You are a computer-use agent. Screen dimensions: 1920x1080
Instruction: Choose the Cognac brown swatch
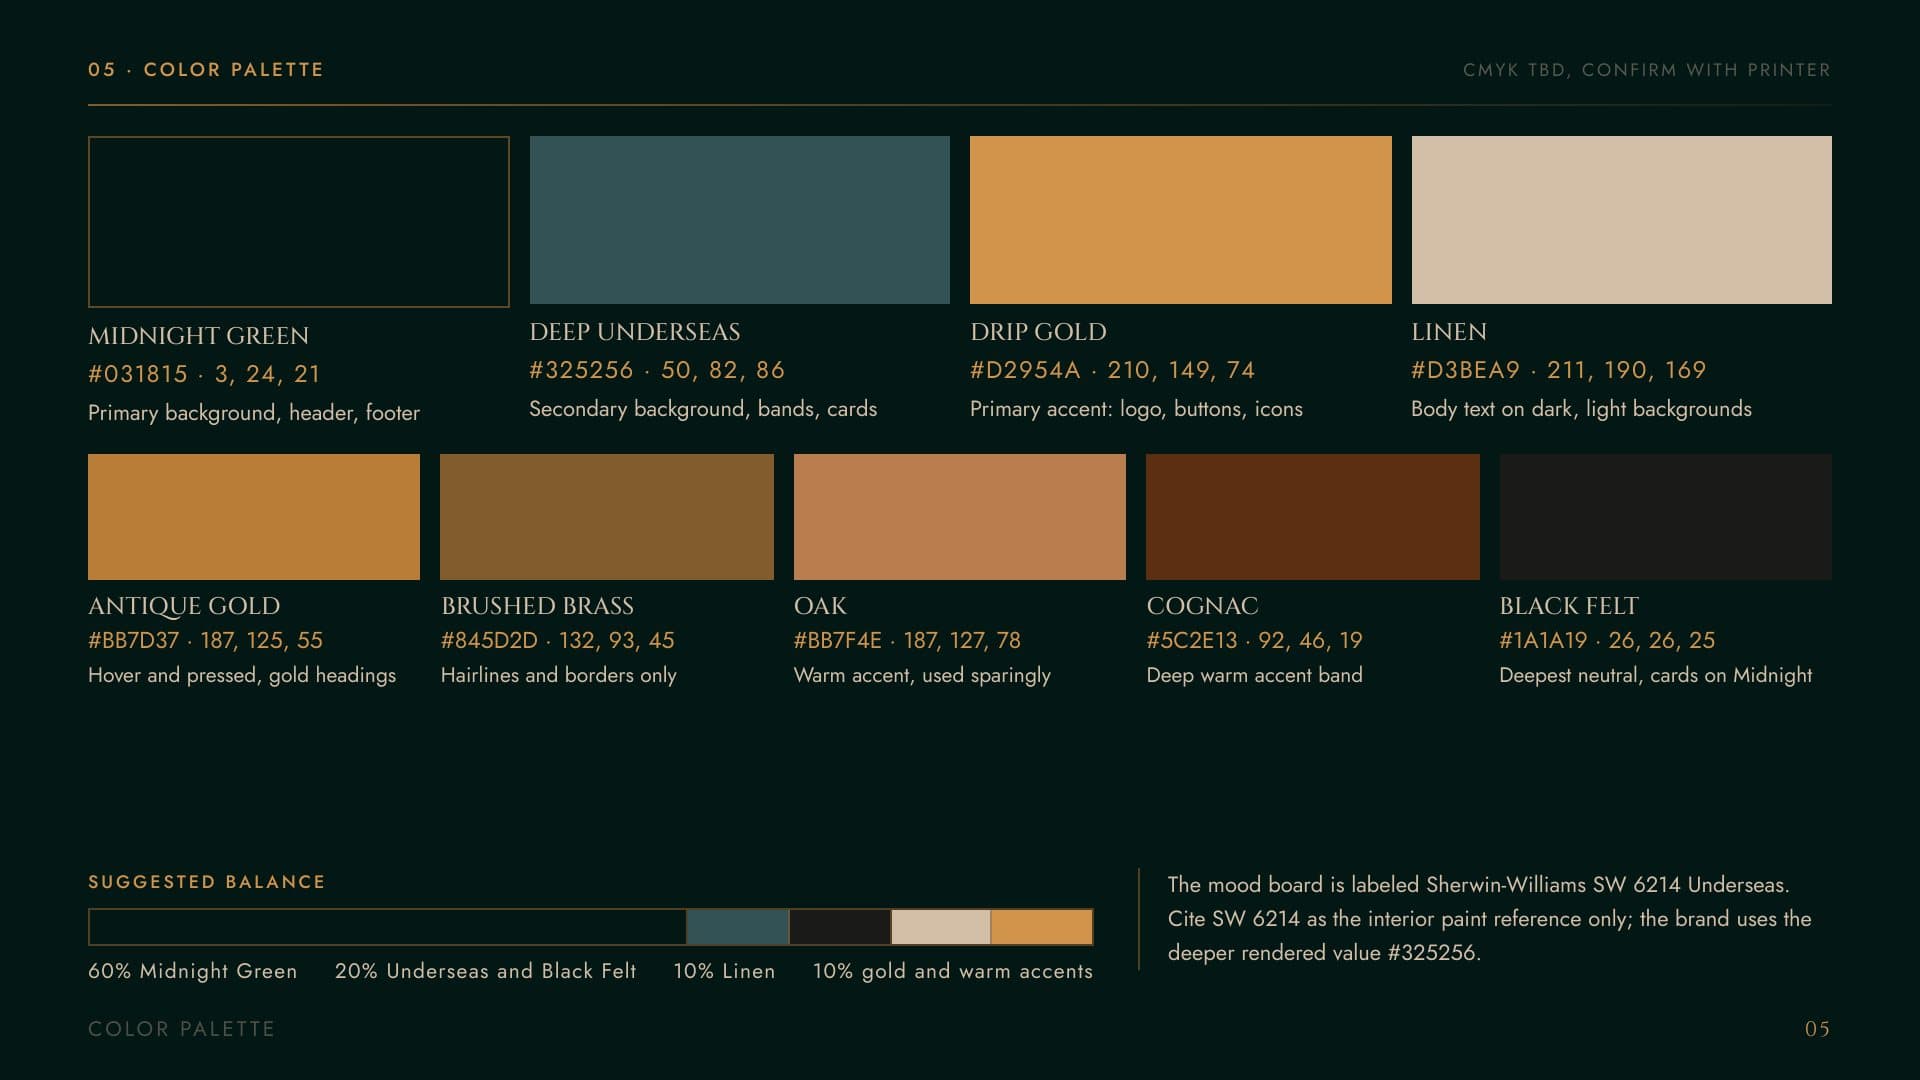tap(1312, 517)
